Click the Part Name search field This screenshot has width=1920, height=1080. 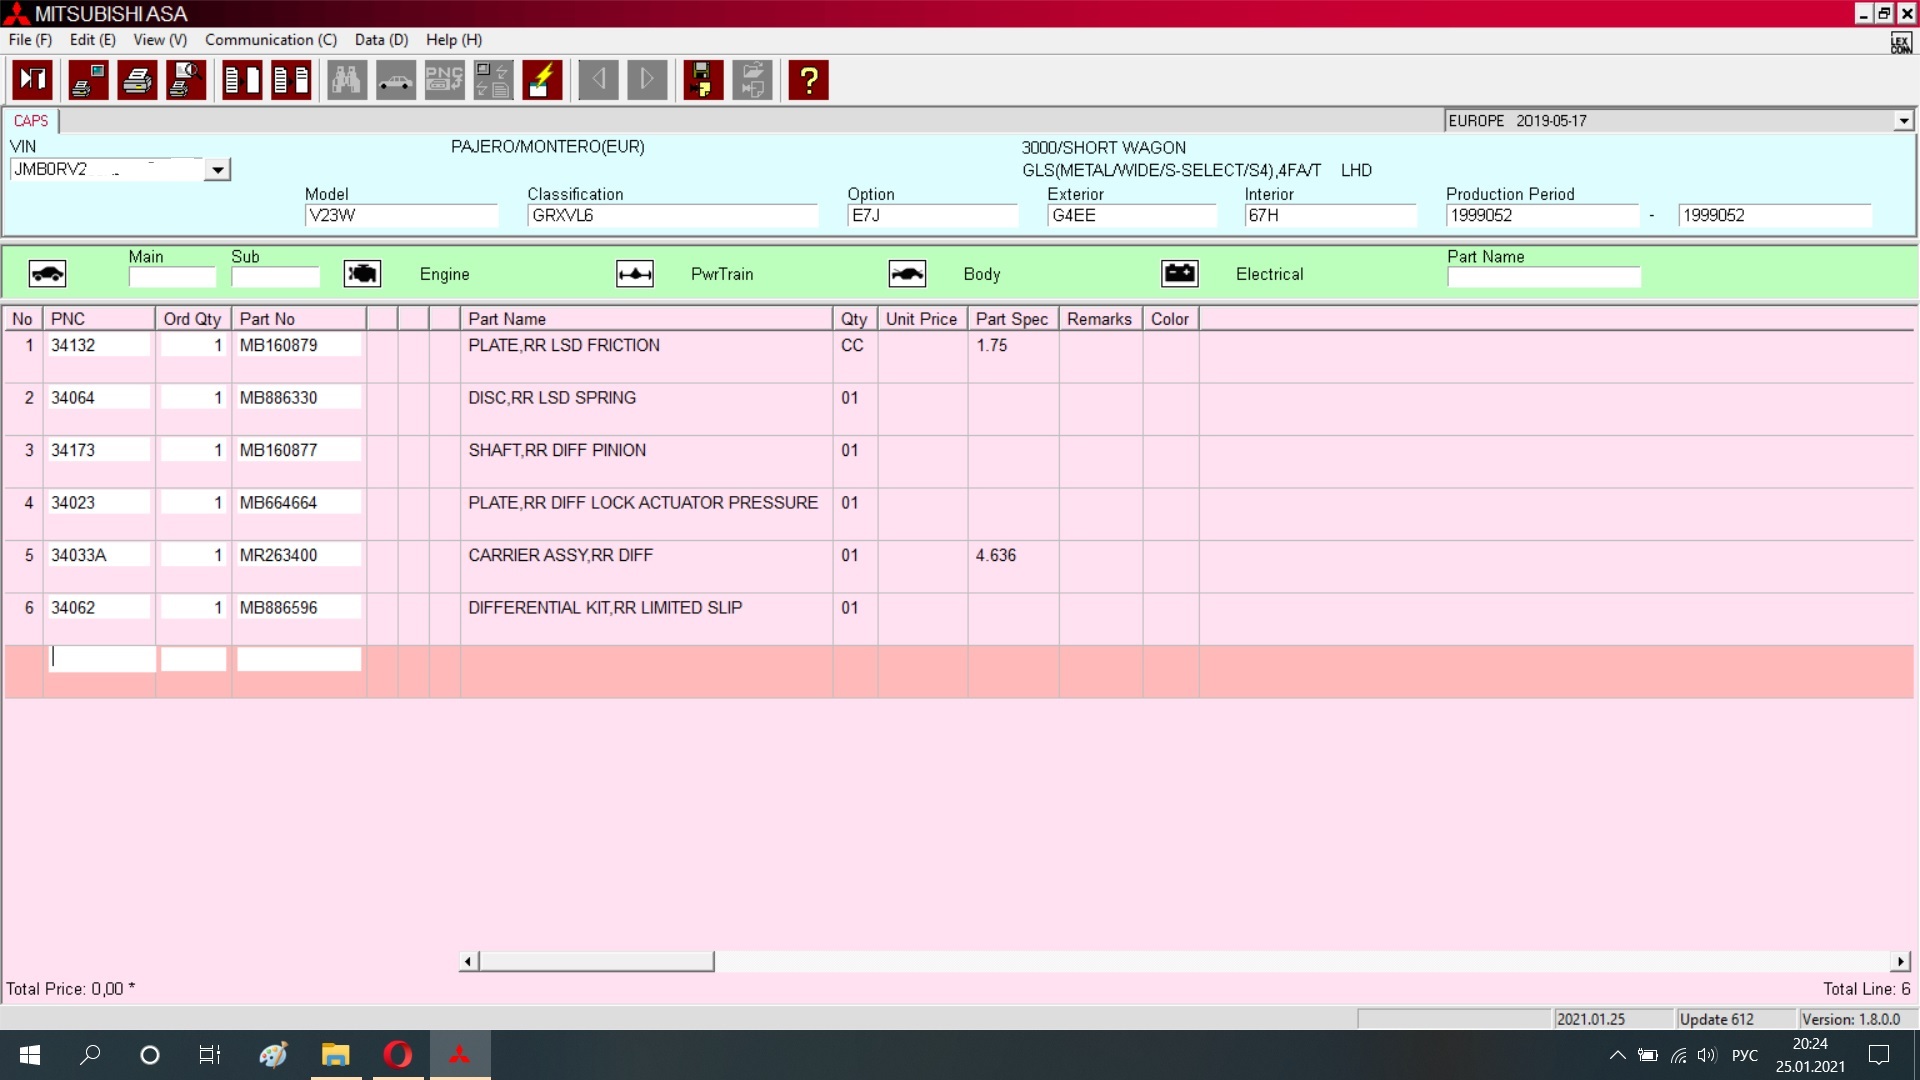pos(1543,277)
